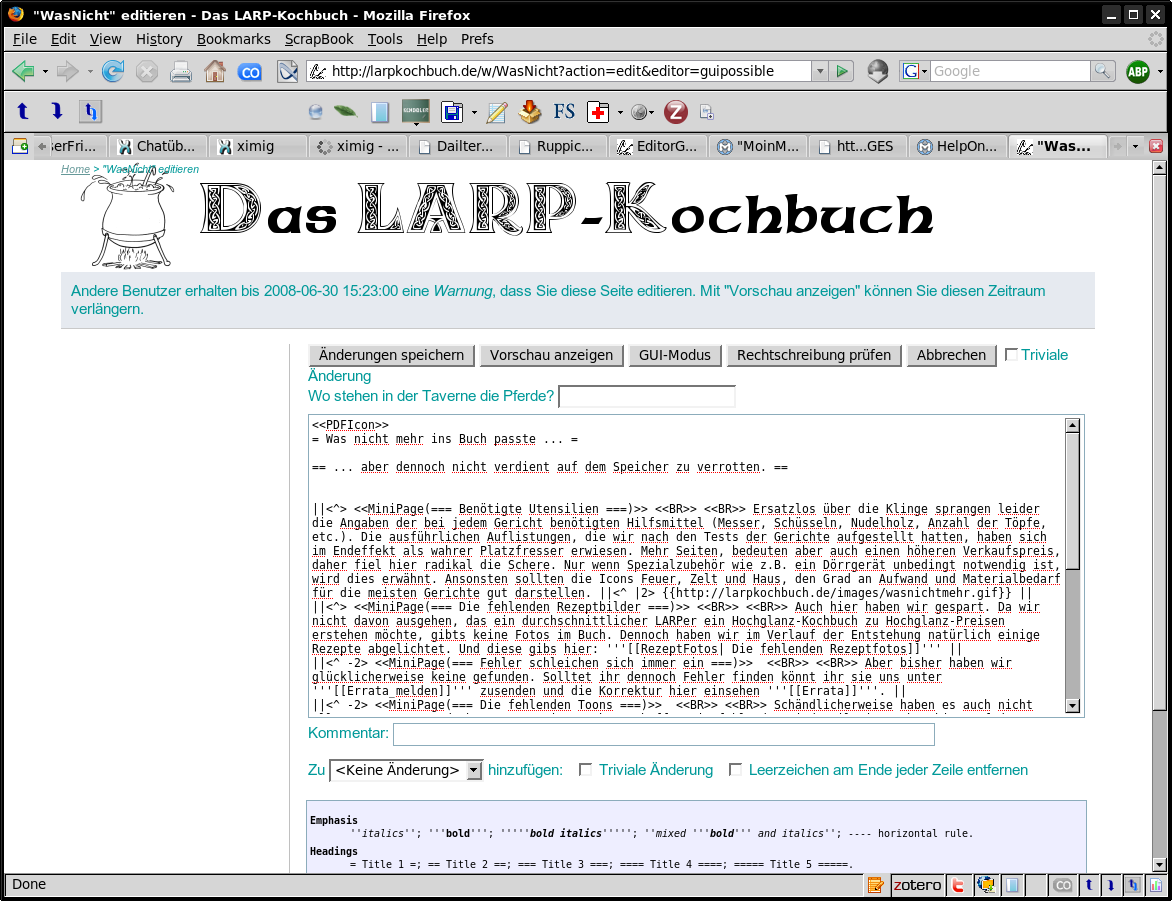Screen dimensions: 1172x901
Task: Toggle Triviale Änderung checkbox beside Abbrechen
Action: pos(1011,355)
